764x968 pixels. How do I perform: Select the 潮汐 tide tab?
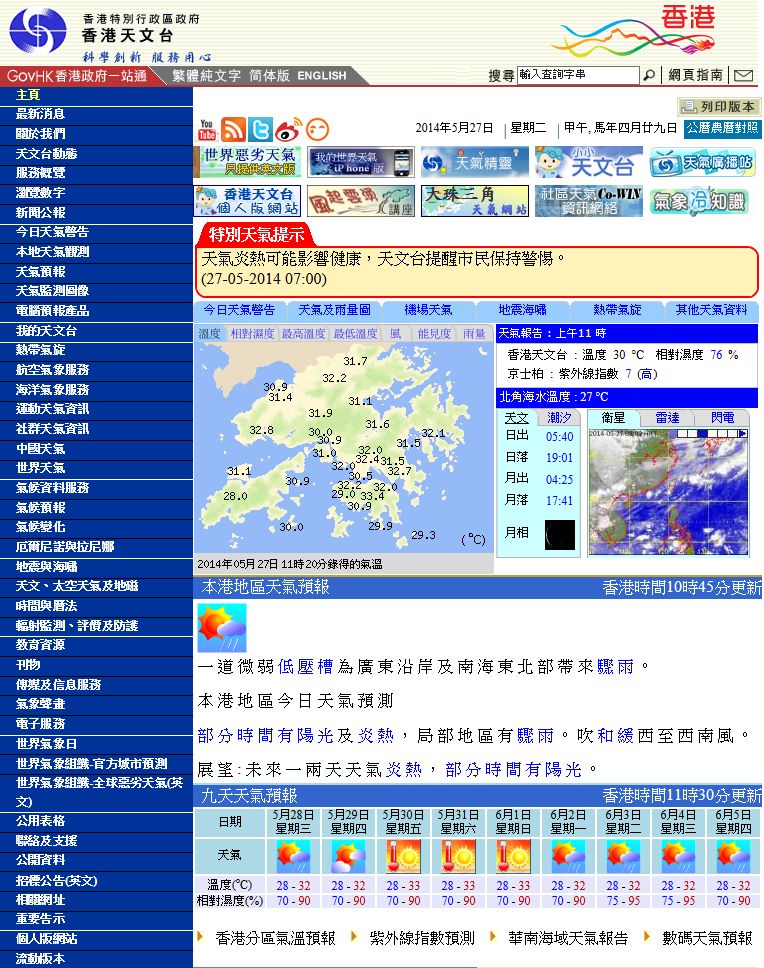[x=559, y=417]
